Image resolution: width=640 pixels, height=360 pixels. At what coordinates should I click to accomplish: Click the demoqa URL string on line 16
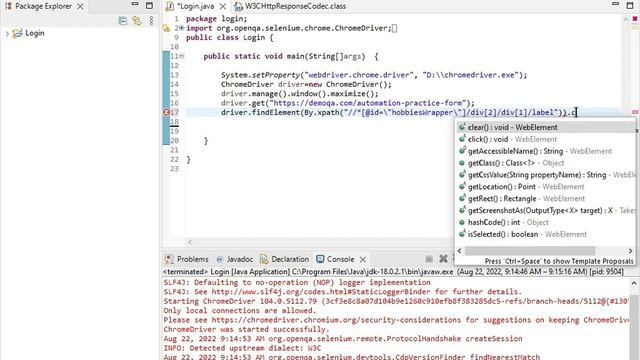(368, 103)
